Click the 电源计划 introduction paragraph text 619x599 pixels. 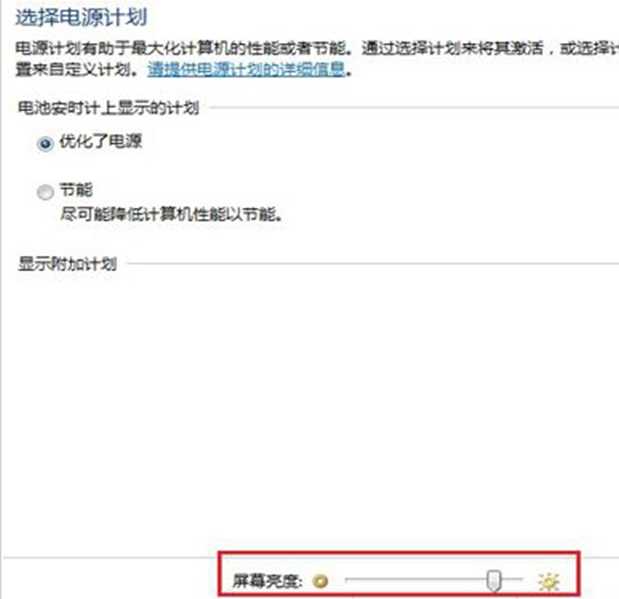(317, 59)
